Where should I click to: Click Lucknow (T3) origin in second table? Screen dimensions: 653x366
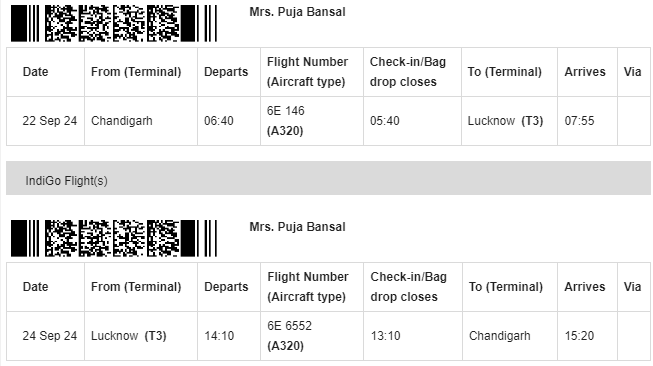tap(129, 336)
